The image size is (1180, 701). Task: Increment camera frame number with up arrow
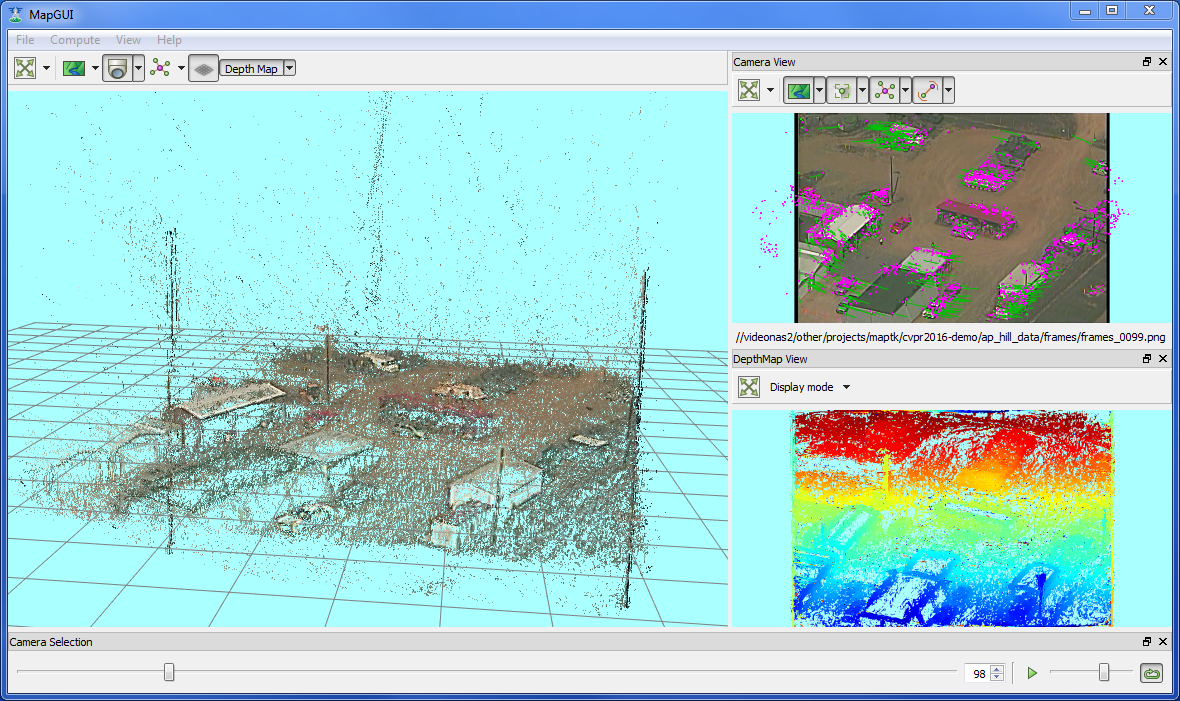(997, 669)
